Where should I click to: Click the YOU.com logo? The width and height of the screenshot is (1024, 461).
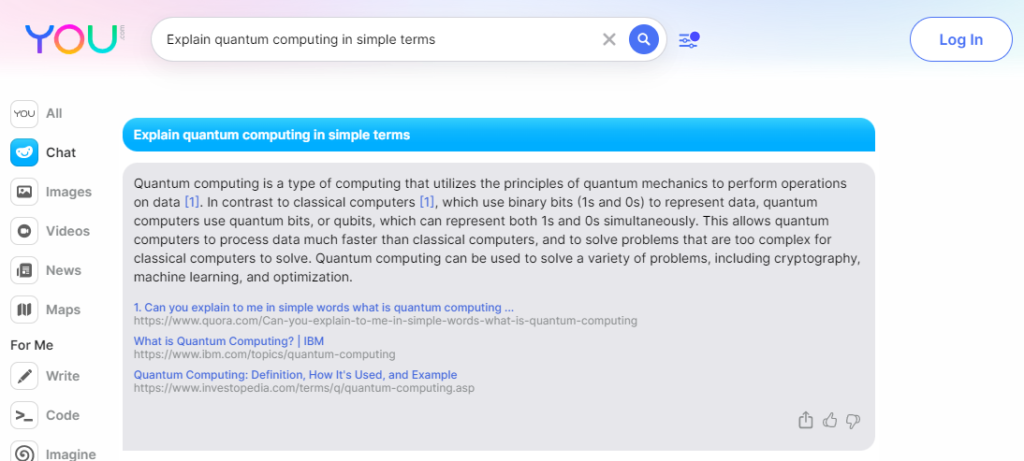tap(74, 39)
